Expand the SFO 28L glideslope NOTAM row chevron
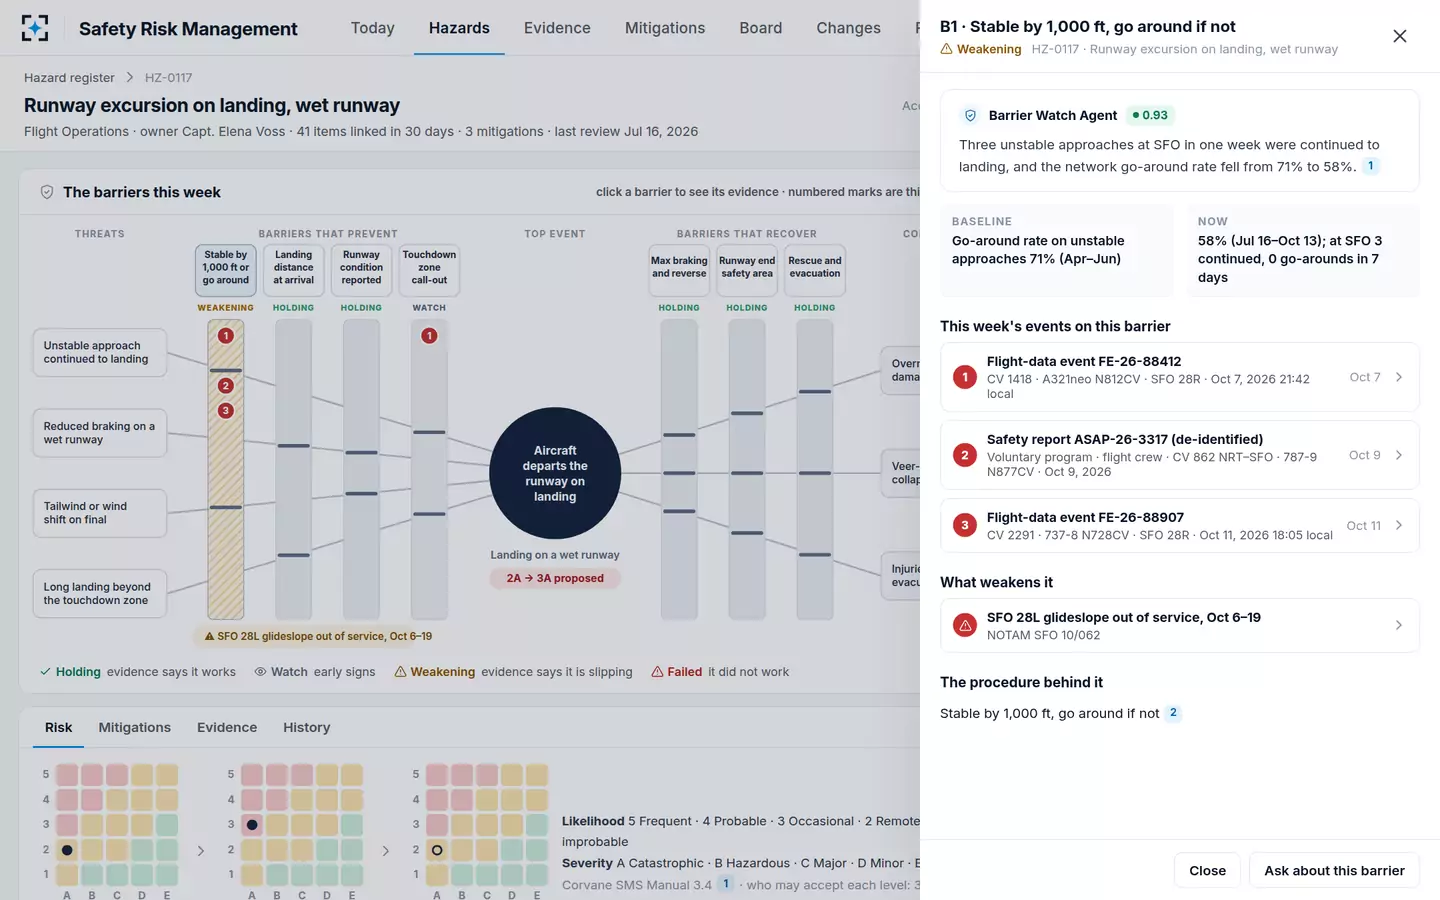 [1399, 625]
